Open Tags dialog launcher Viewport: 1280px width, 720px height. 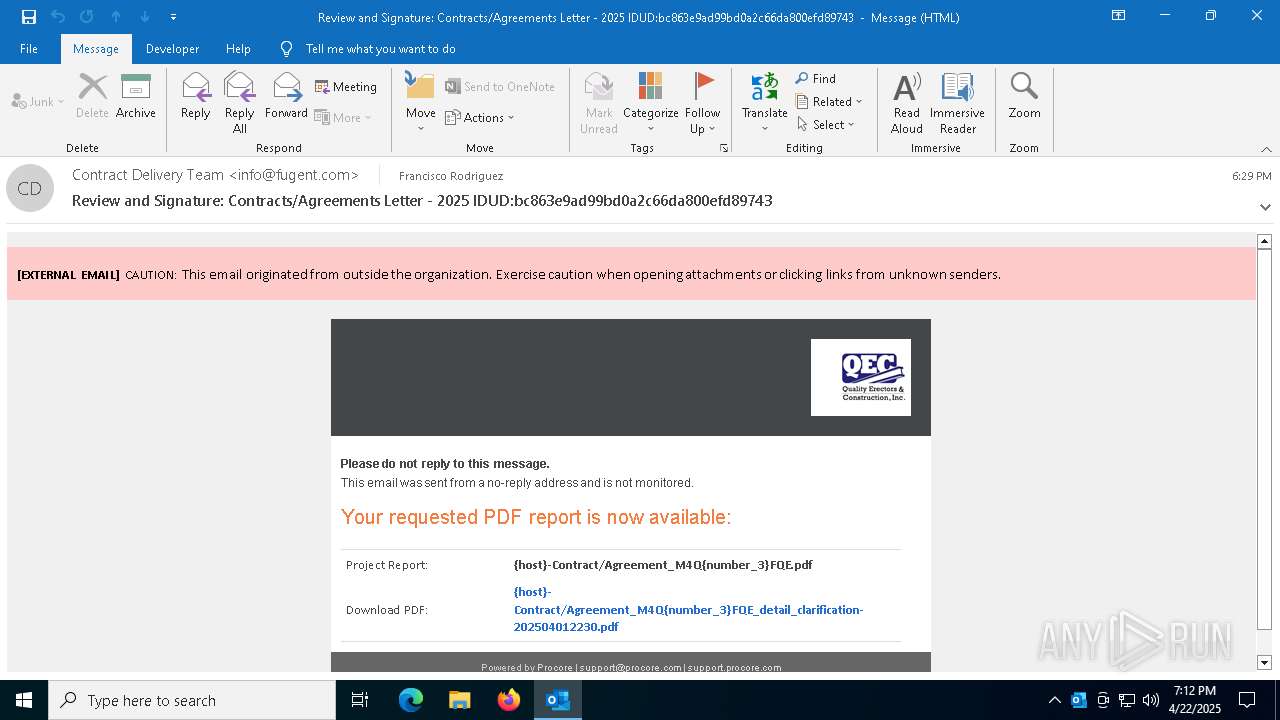point(723,148)
